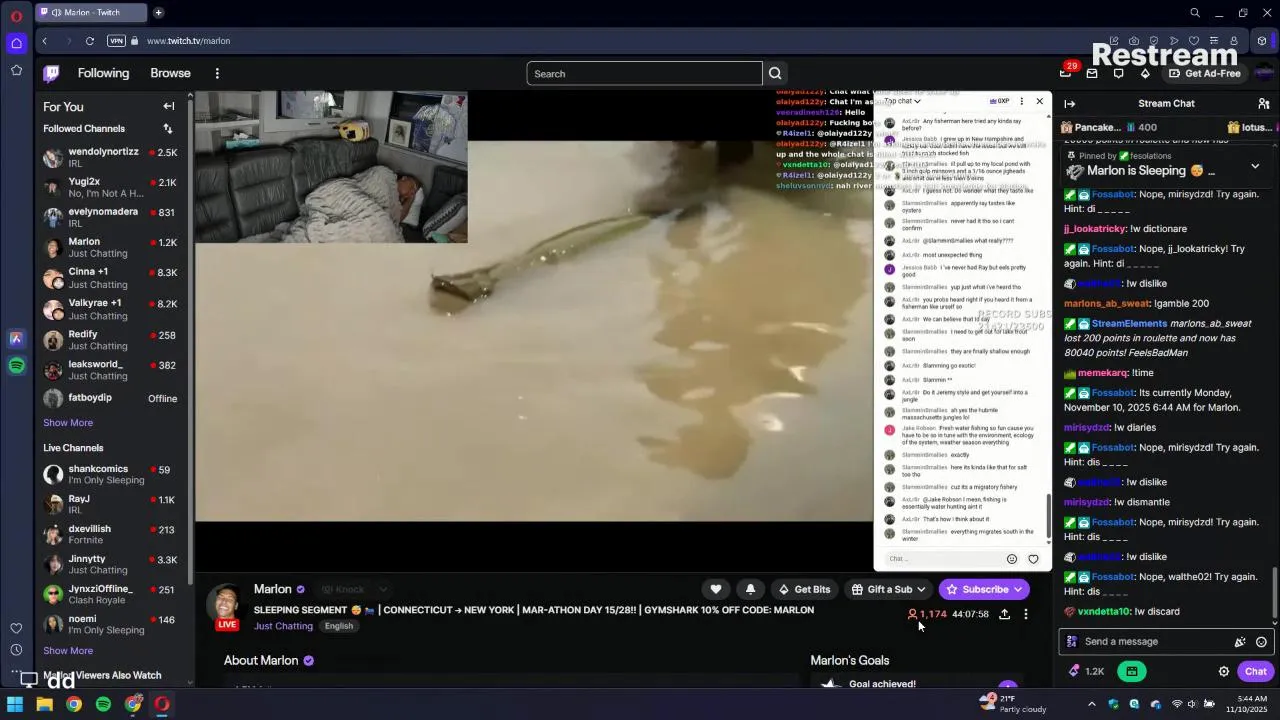Viewport: 1280px width, 720px height.
Task: Open Valkyrae channel in sidebar
Action: coord(110,309)
